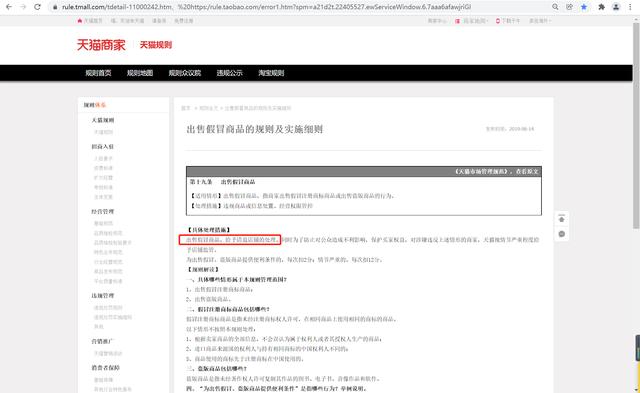Click the search magnifier icon in address bar
This screenshot has width=640, height=393.
(555, 7)
